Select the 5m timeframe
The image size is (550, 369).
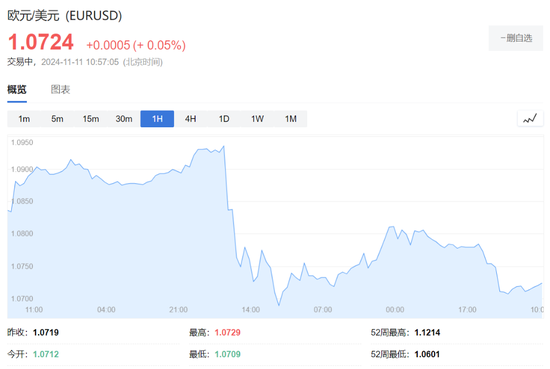point(57,119)
